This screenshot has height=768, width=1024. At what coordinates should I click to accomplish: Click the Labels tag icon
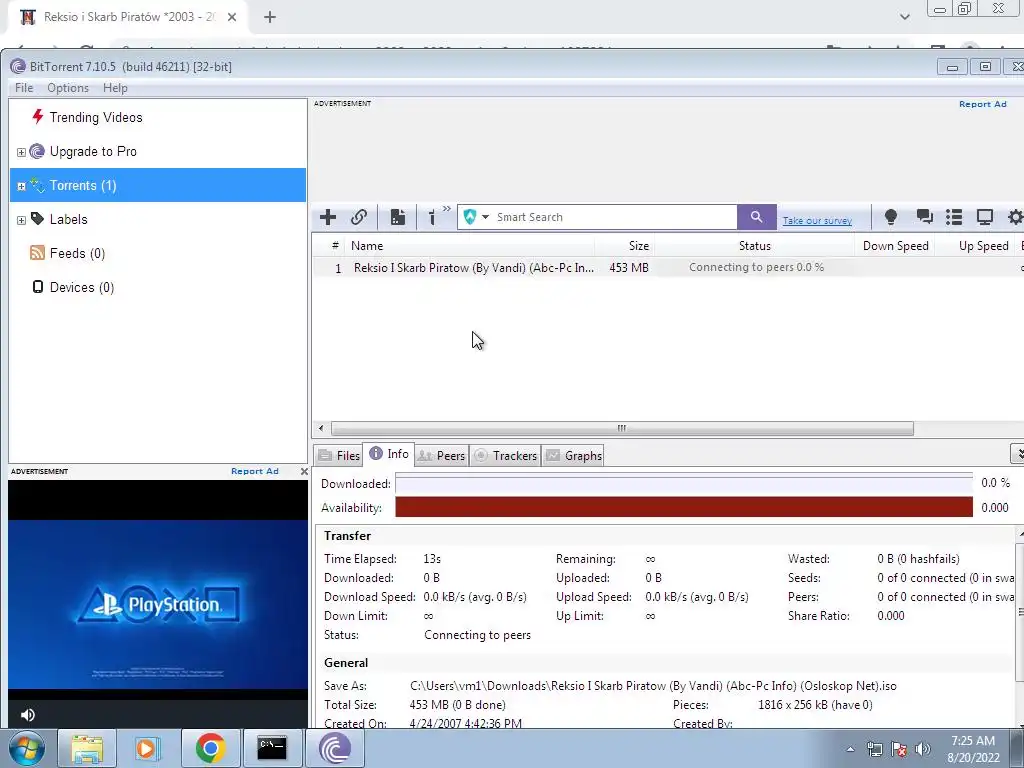coord(37,219)
